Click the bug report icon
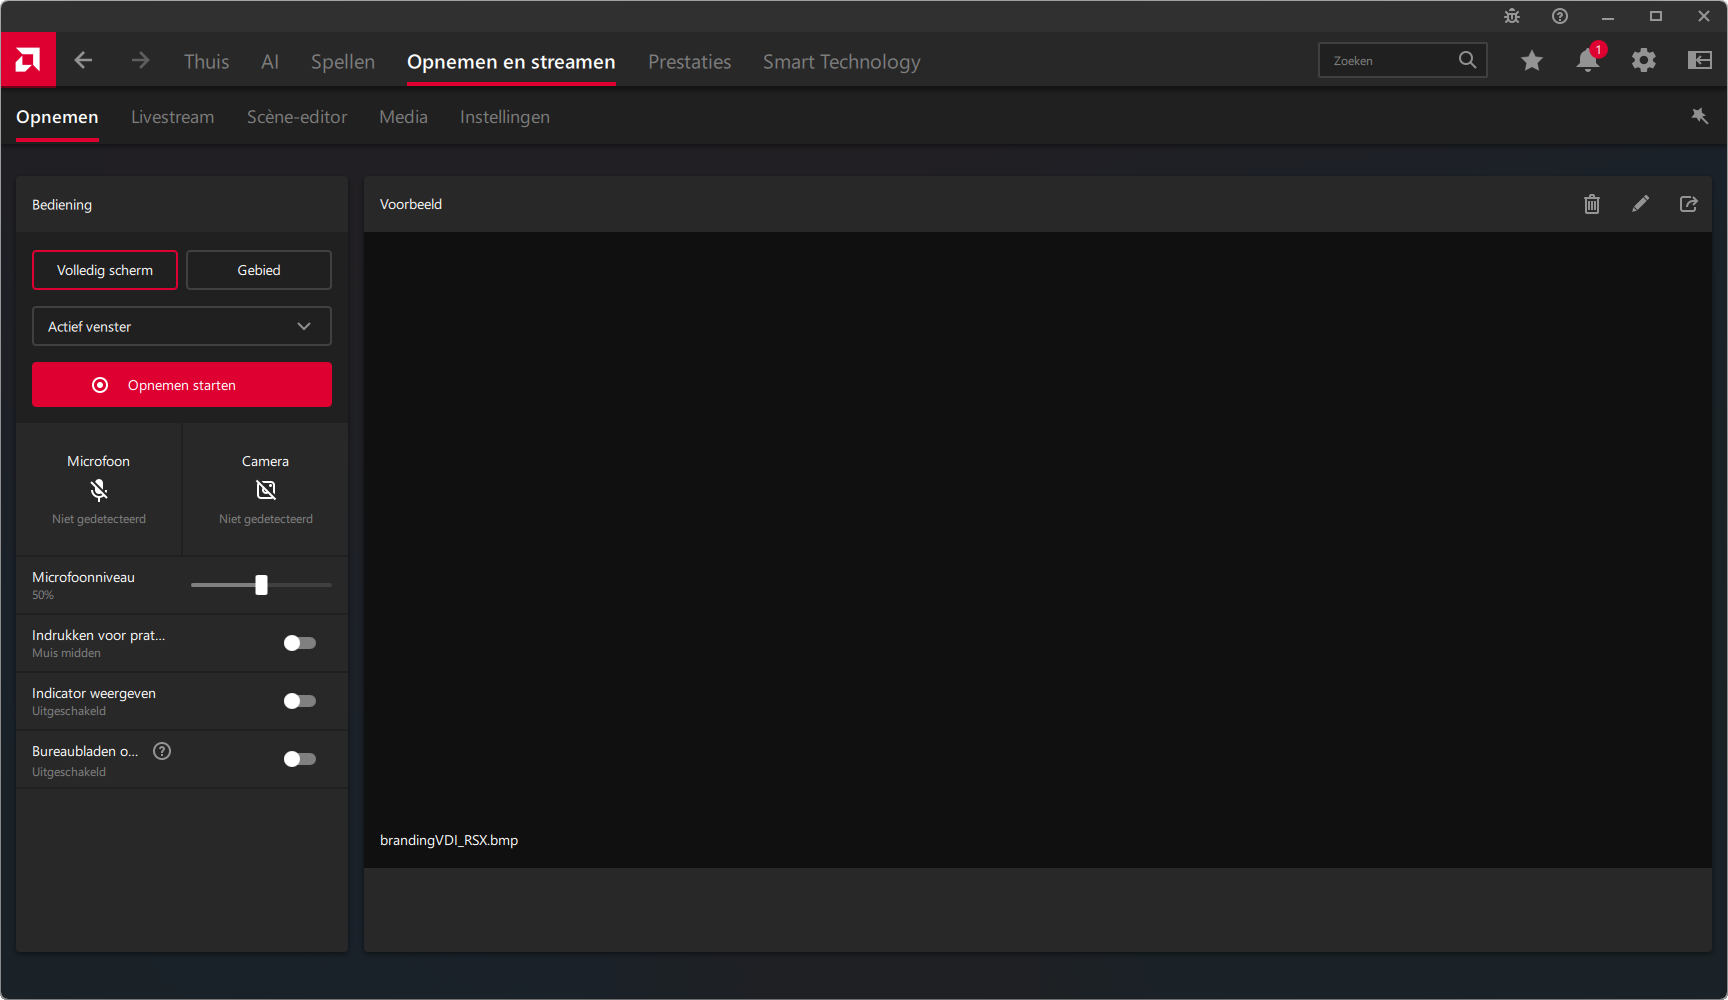Screen dimensions: 1728x1000 (x=1512, y=16)
